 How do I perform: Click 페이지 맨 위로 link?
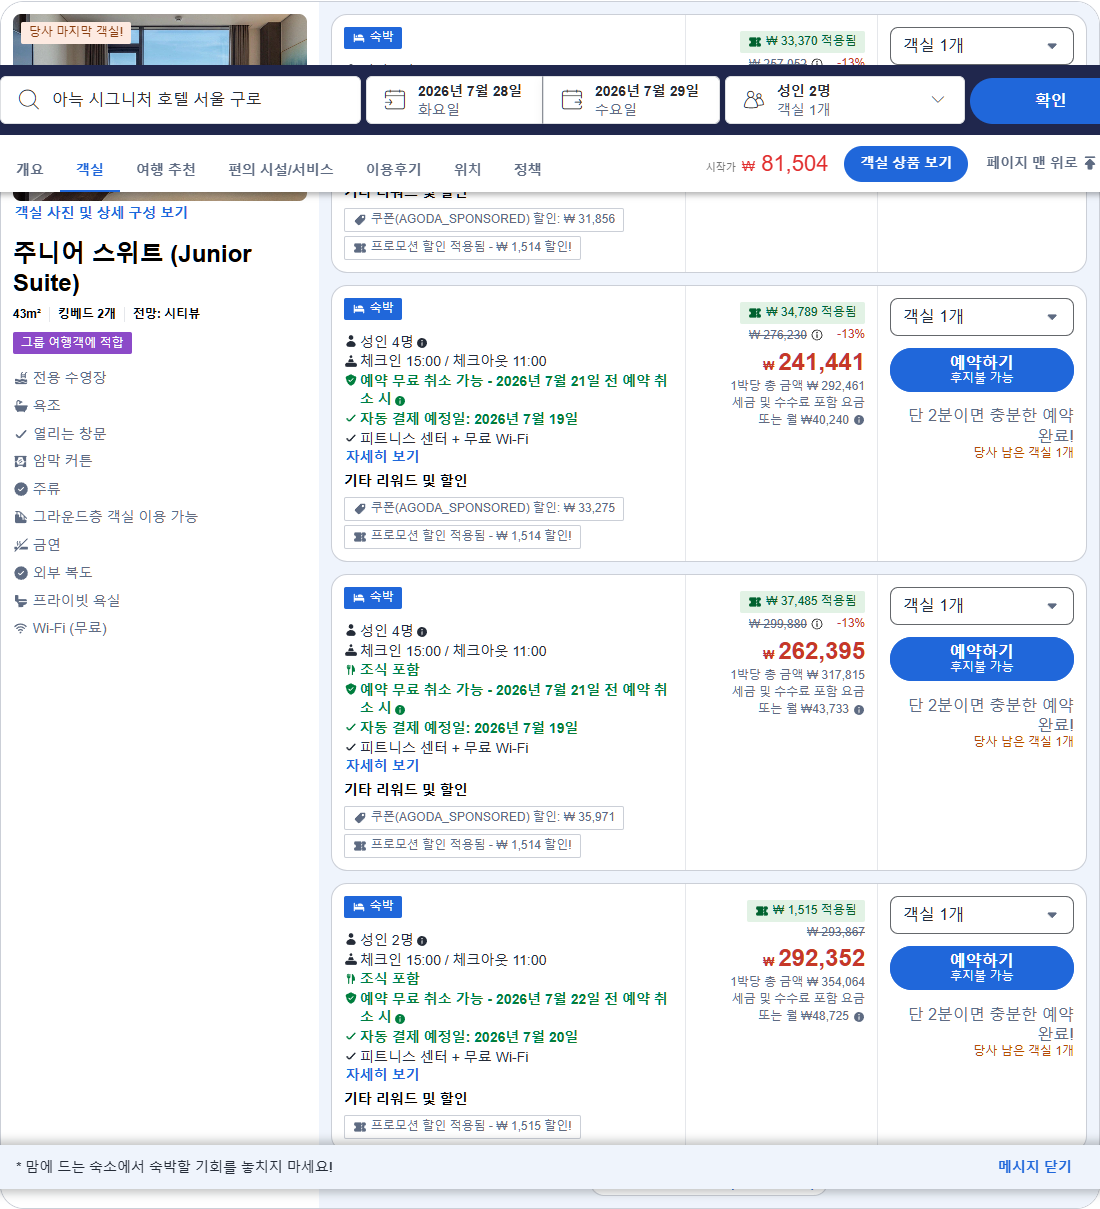(x=1032, y=162)
